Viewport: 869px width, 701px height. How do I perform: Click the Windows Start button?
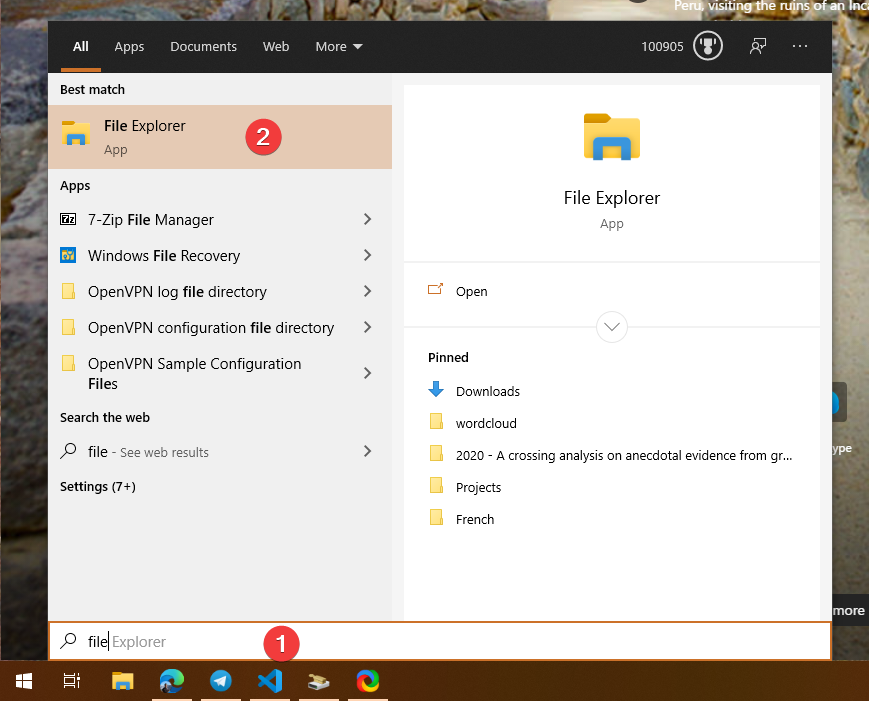(x=24, y=681)
